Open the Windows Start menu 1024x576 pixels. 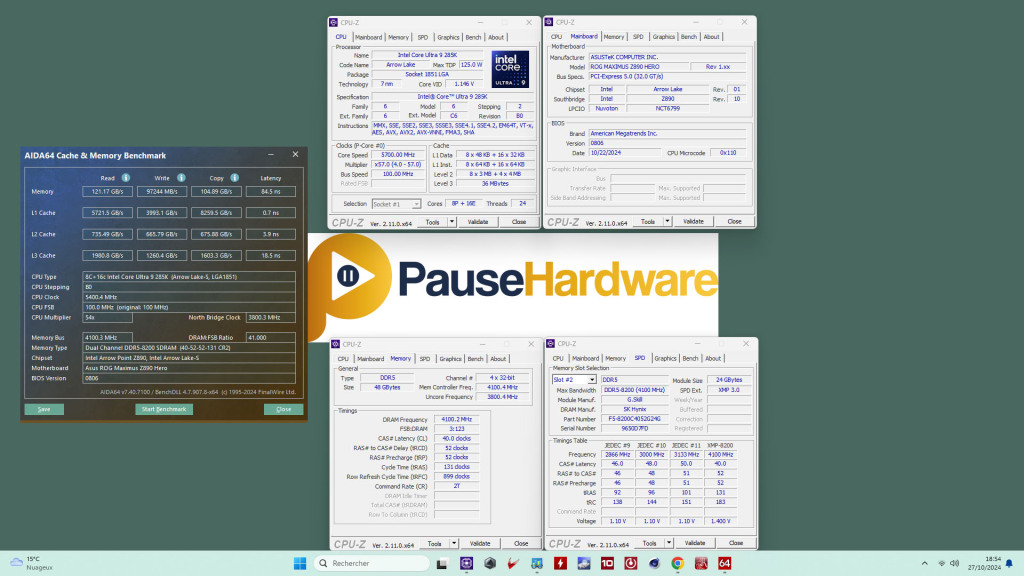300,563
